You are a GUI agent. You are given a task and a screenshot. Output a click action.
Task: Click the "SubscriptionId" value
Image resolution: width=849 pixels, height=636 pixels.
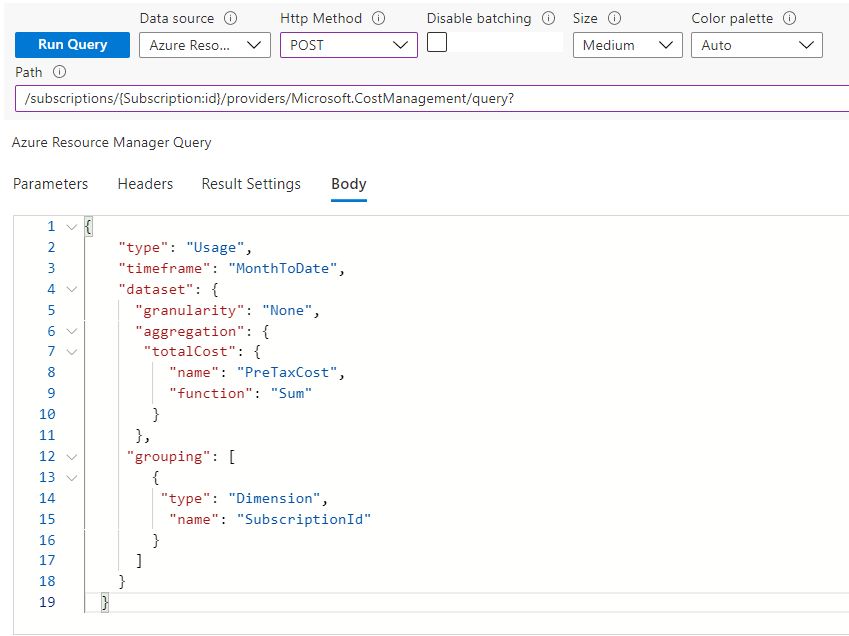click(303, 520)
